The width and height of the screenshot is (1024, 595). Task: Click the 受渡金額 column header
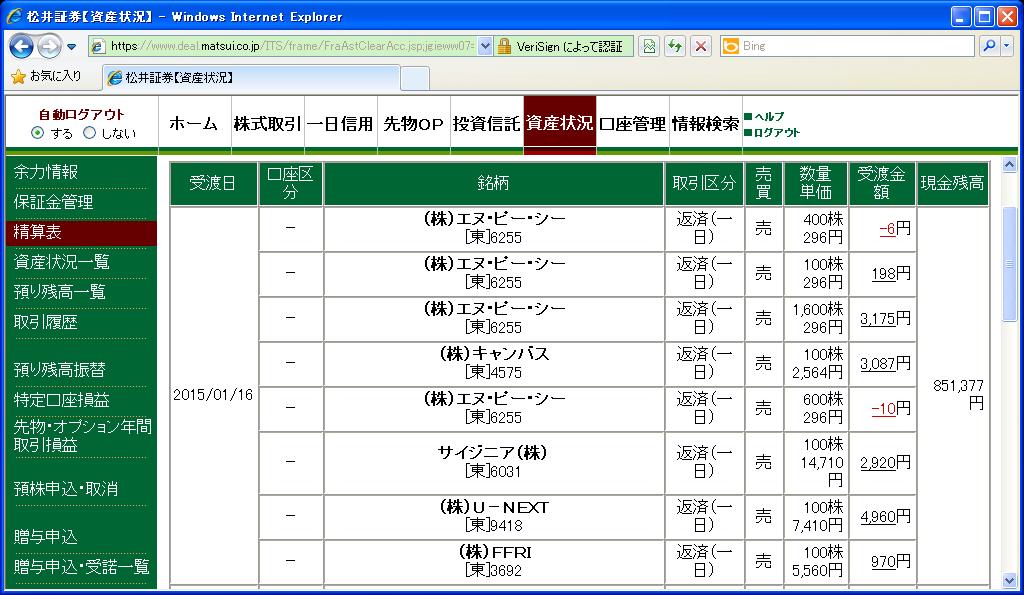pyautogui.click(x=882, y=184)
